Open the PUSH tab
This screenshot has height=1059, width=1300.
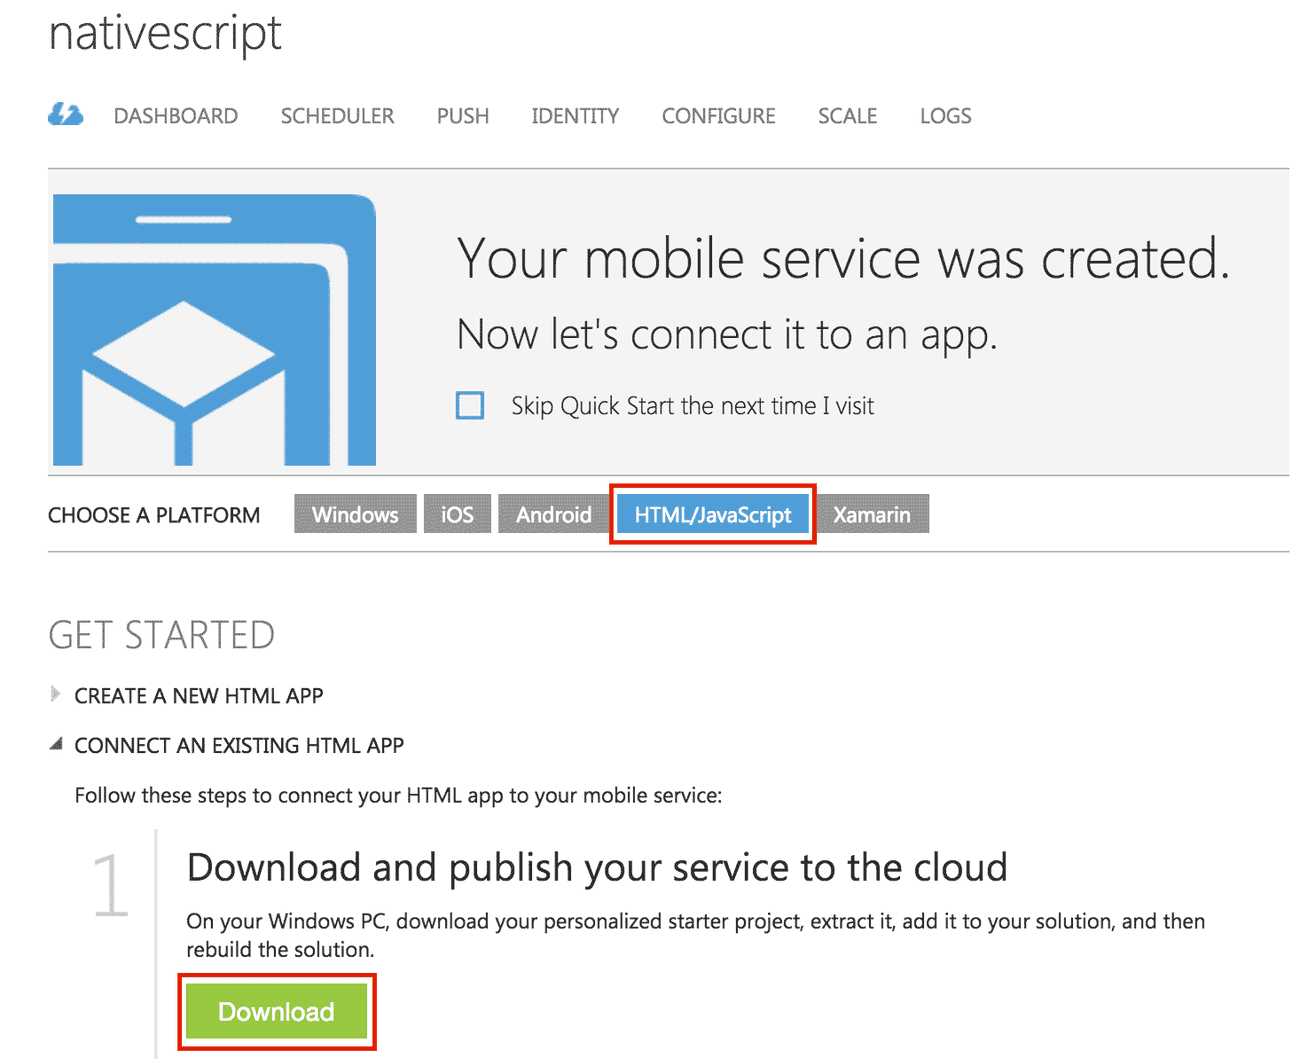tap(462, 116)
